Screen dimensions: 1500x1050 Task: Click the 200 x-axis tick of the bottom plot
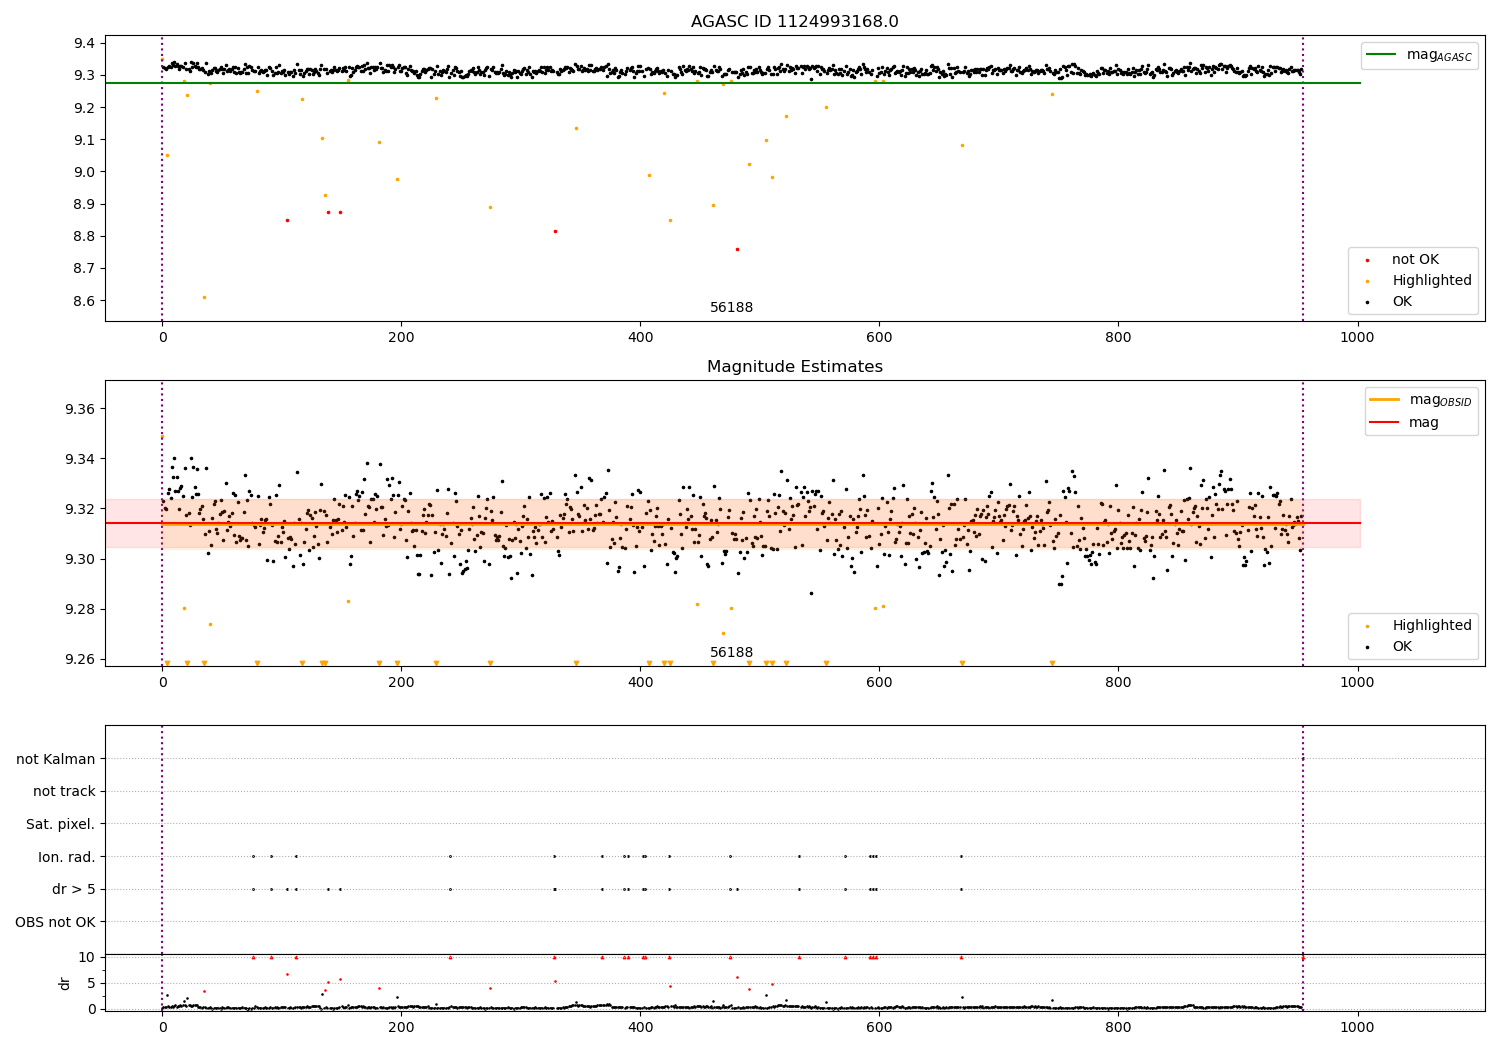401,1028
